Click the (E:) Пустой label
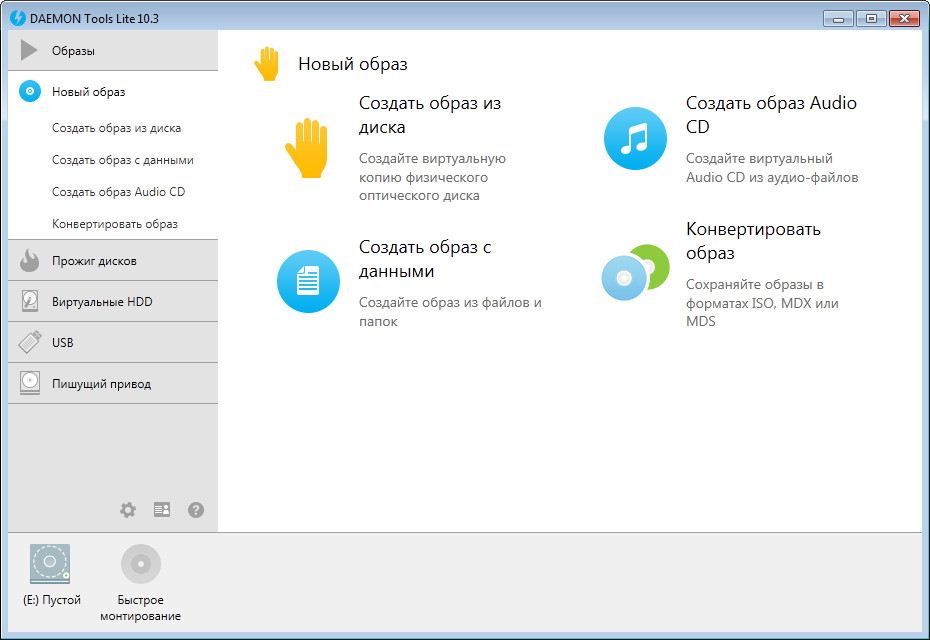This screenshot has width=930, height=640. pyautogui.click(x=52, y=600)
